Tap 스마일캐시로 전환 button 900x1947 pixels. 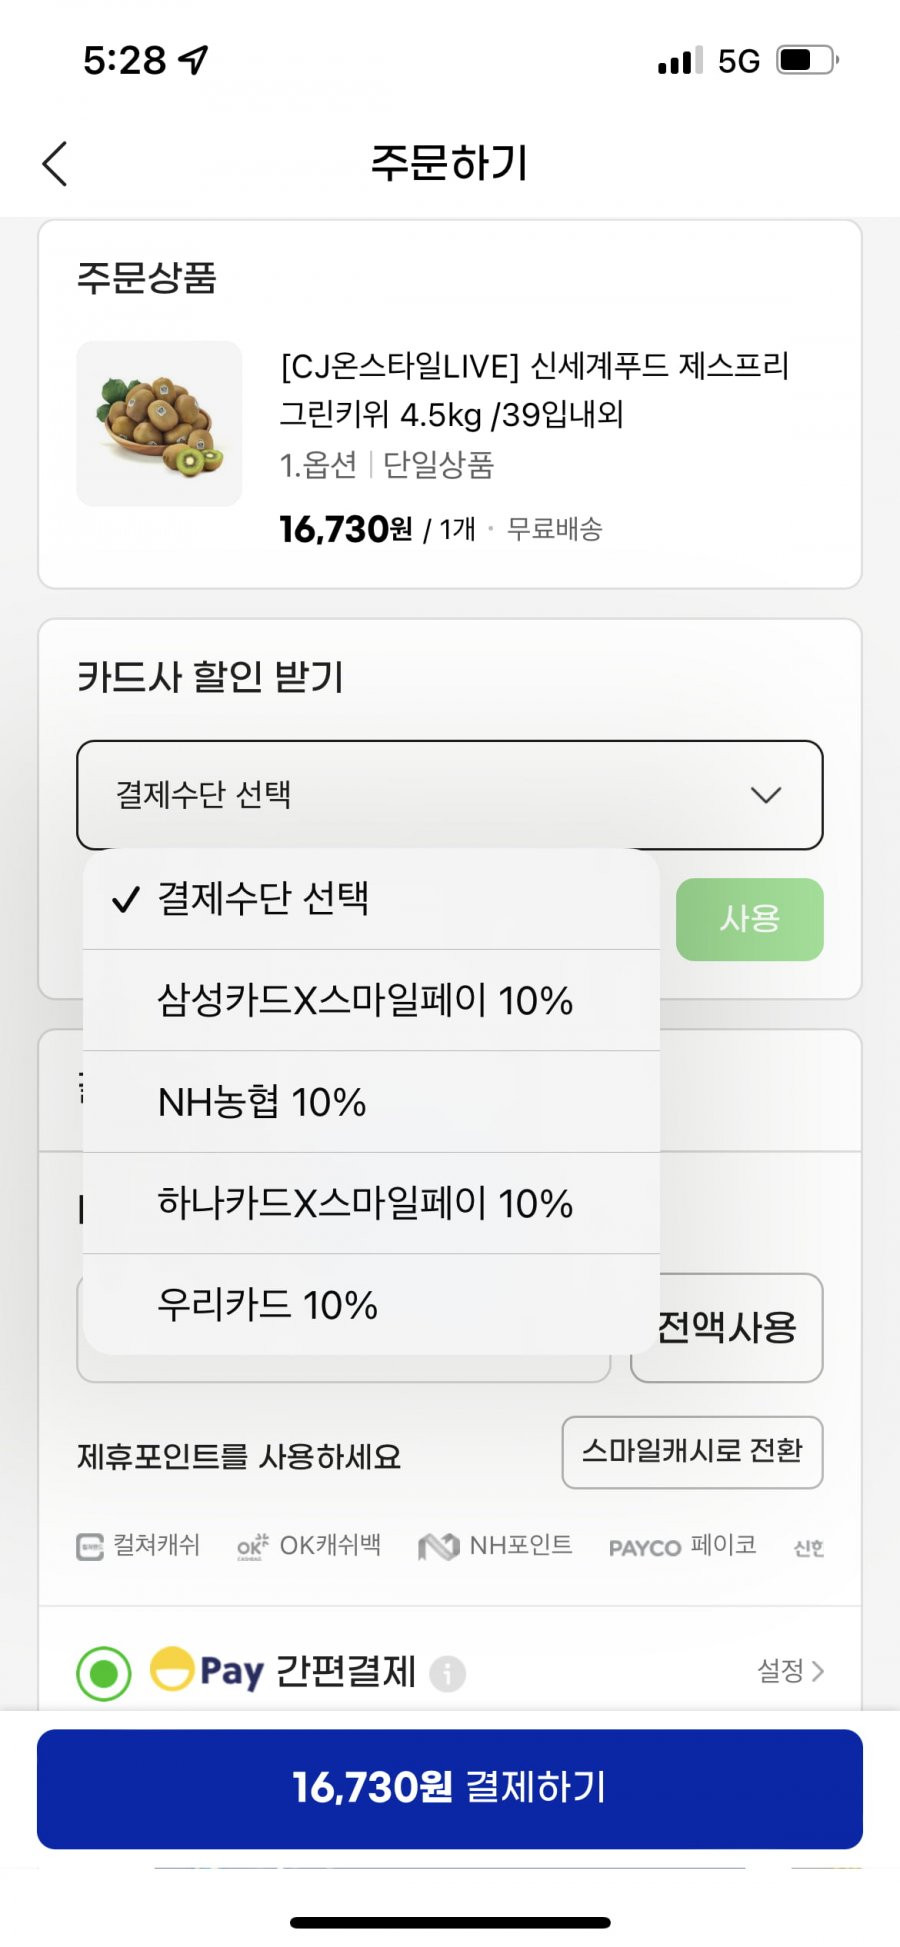point(692,1452)
